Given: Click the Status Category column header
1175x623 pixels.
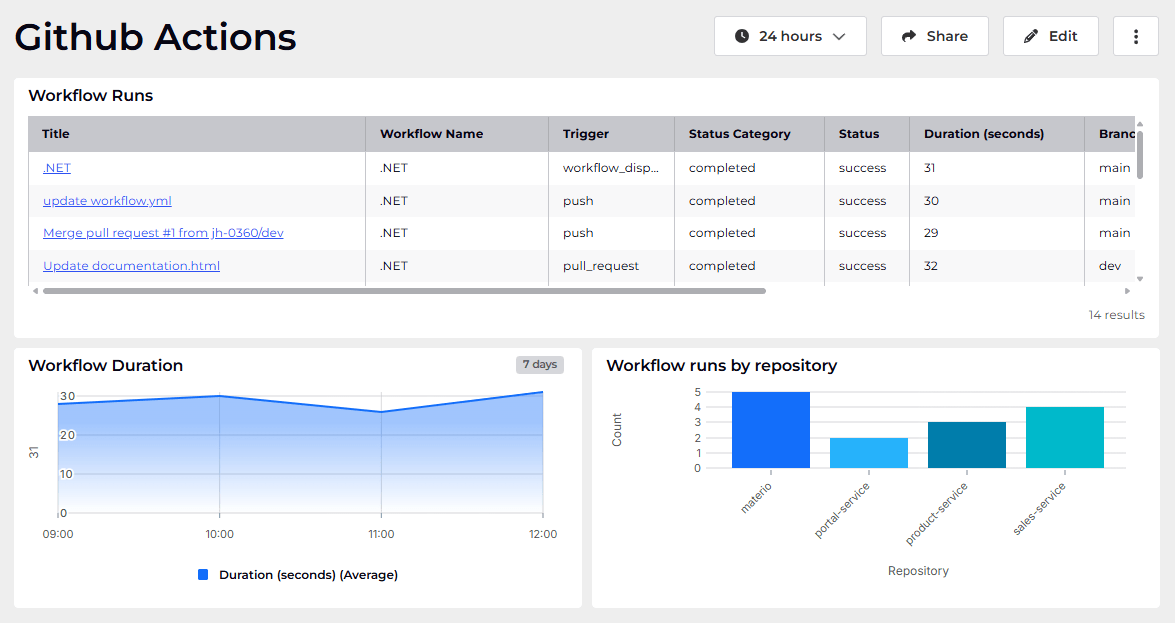Looking at the screenshot, I should coord(739,134).
